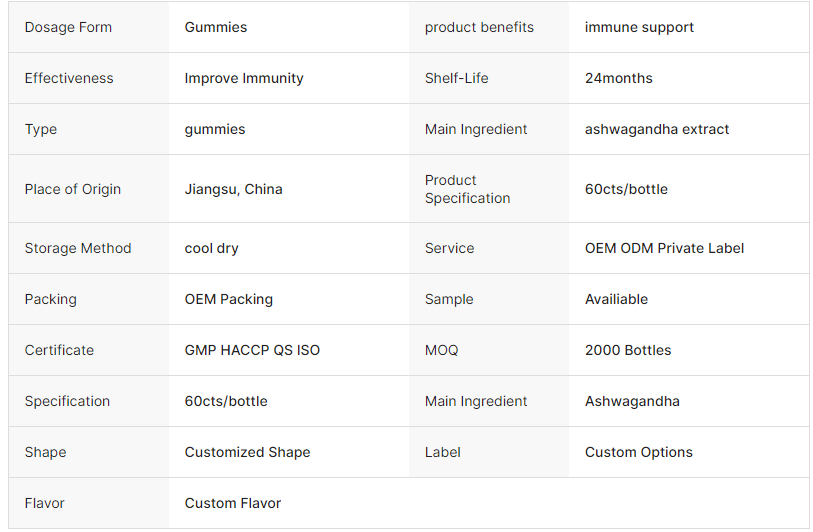Select the "cool dry" storage value
This screenshot has height=532, width=813.
pyautogui.click(x=211, y=248)
